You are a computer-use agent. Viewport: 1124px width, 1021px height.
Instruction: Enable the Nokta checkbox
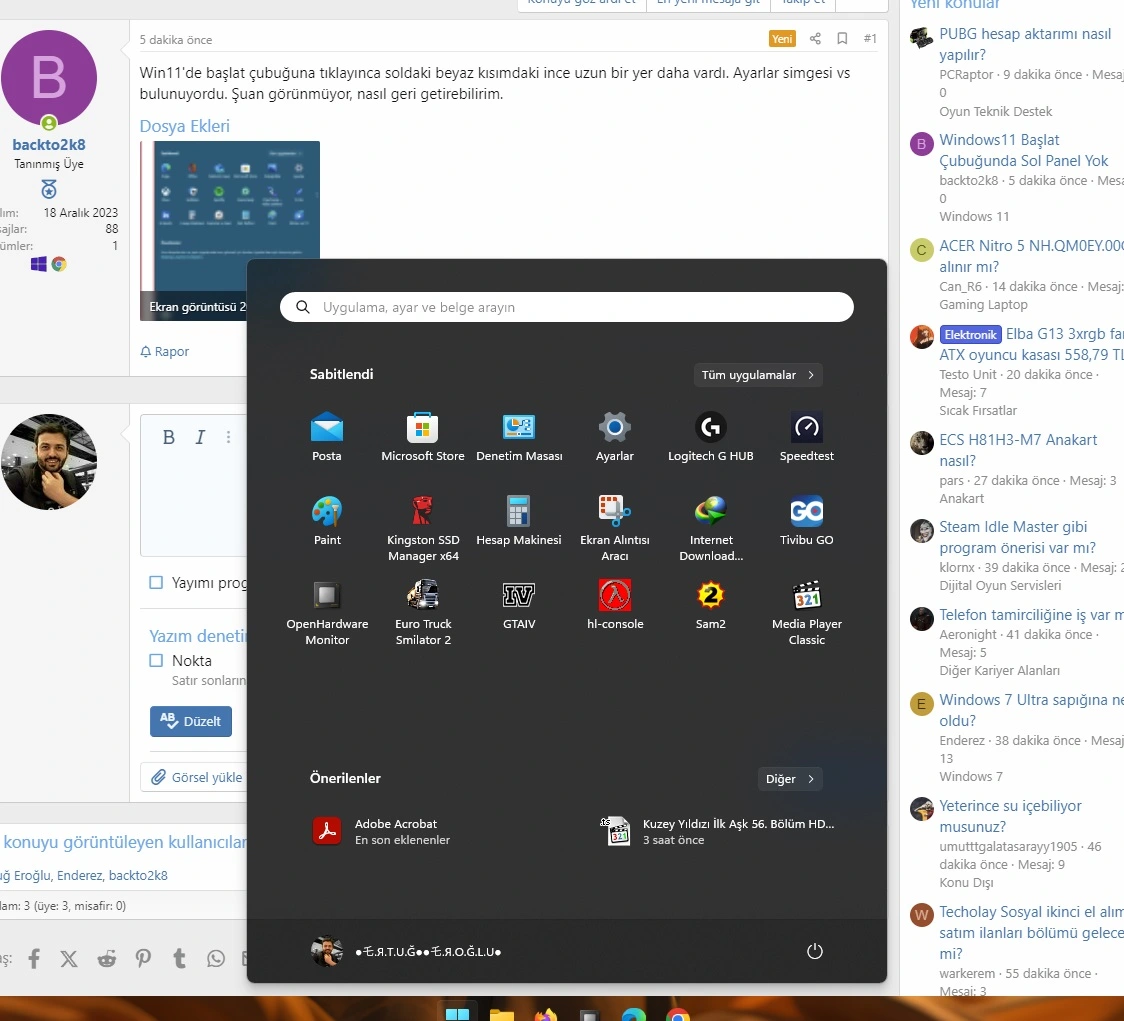click(x=156, y=661)
